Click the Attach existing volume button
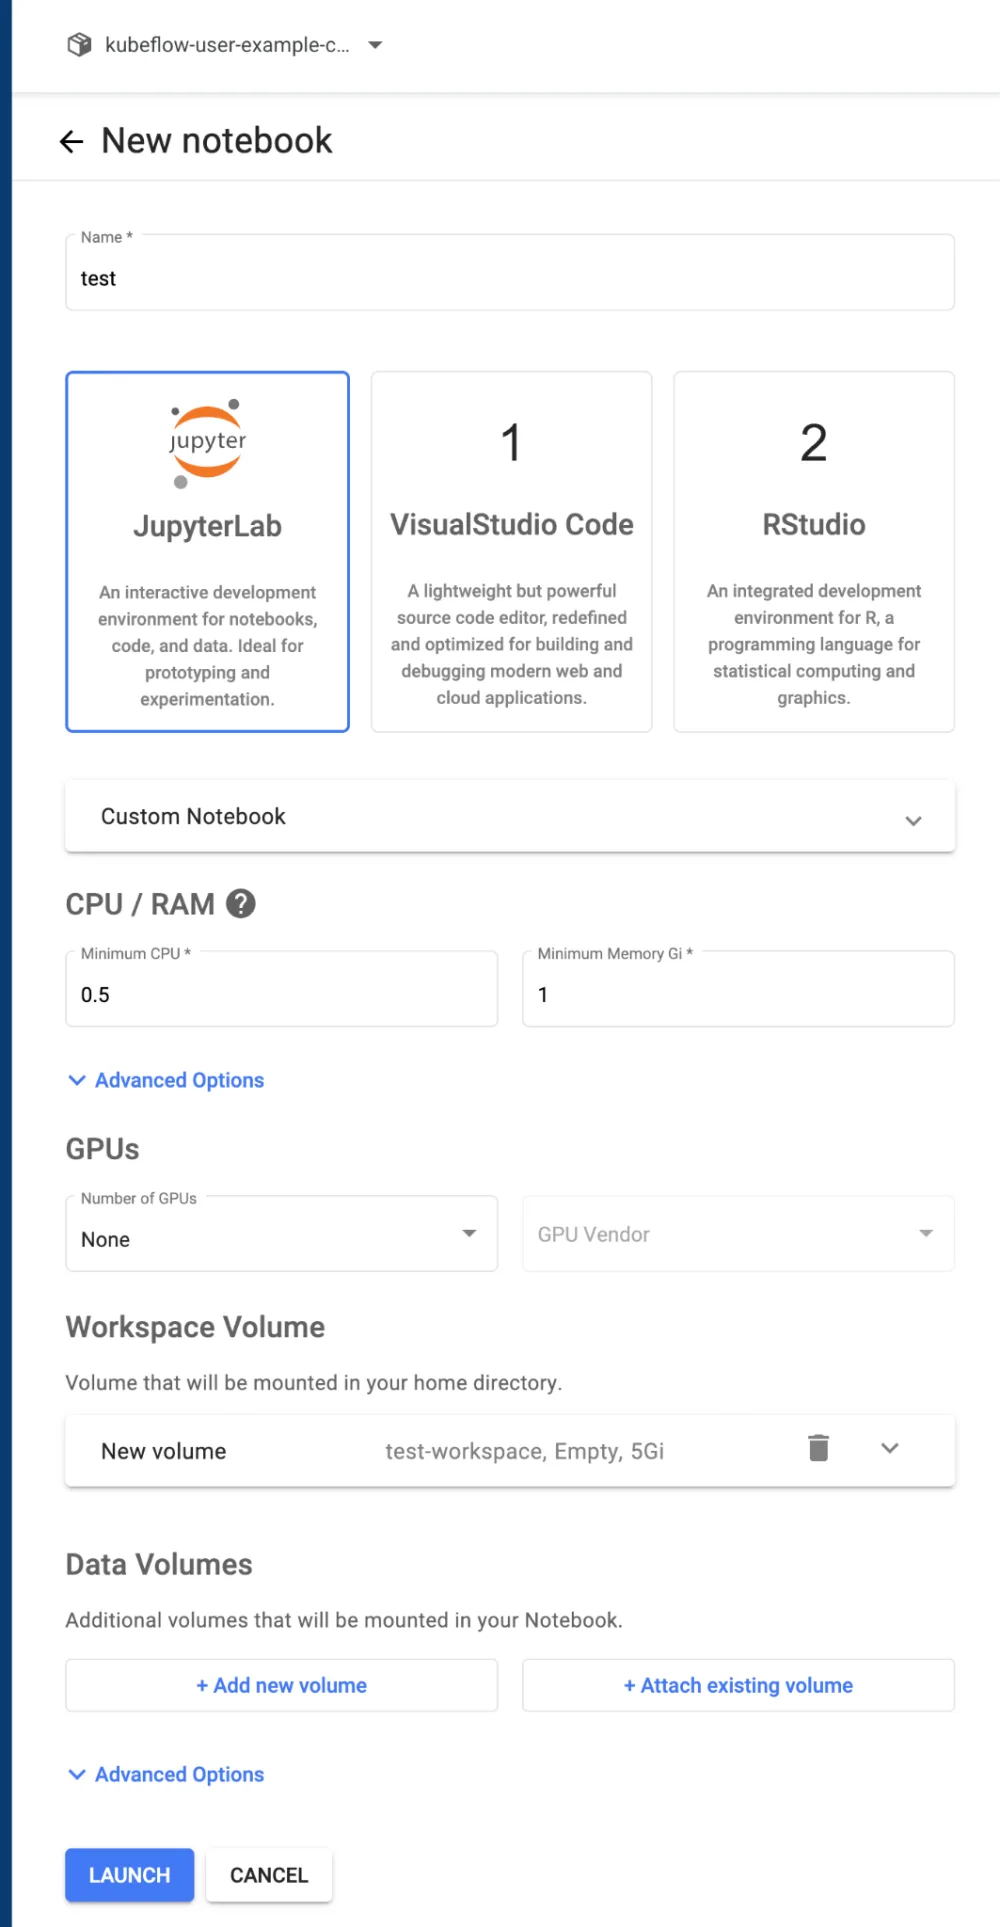The width and height of the screenshot is (1000, 1927). coord(738,1686)
